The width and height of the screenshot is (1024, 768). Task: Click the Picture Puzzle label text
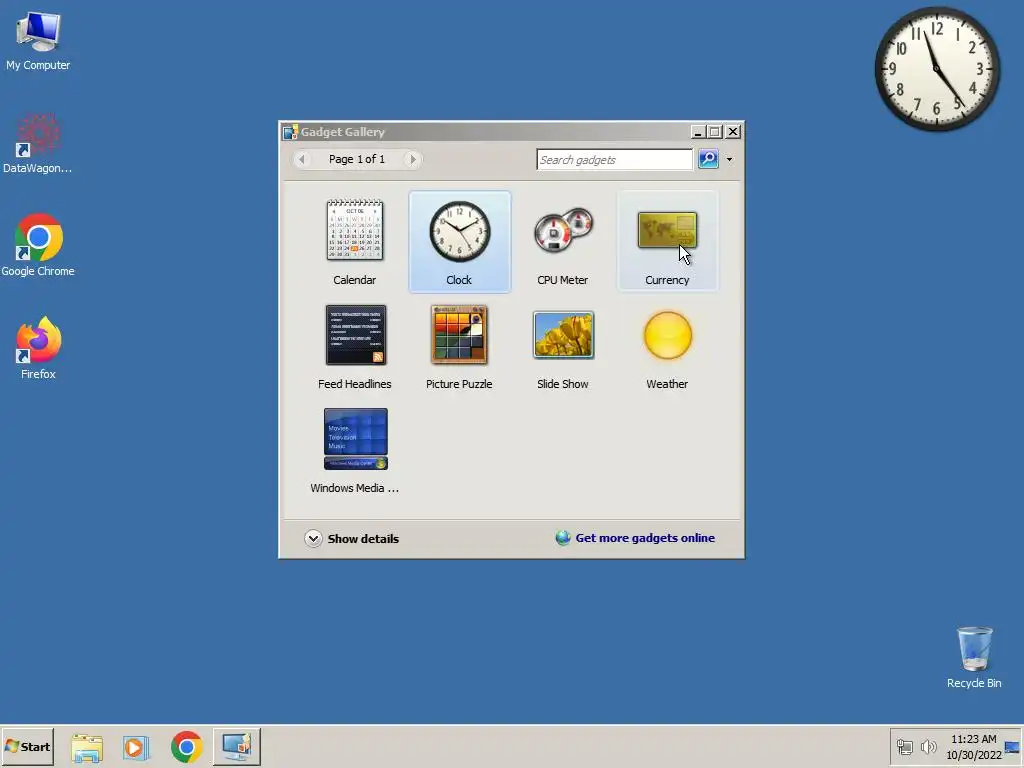pos(459,384)
